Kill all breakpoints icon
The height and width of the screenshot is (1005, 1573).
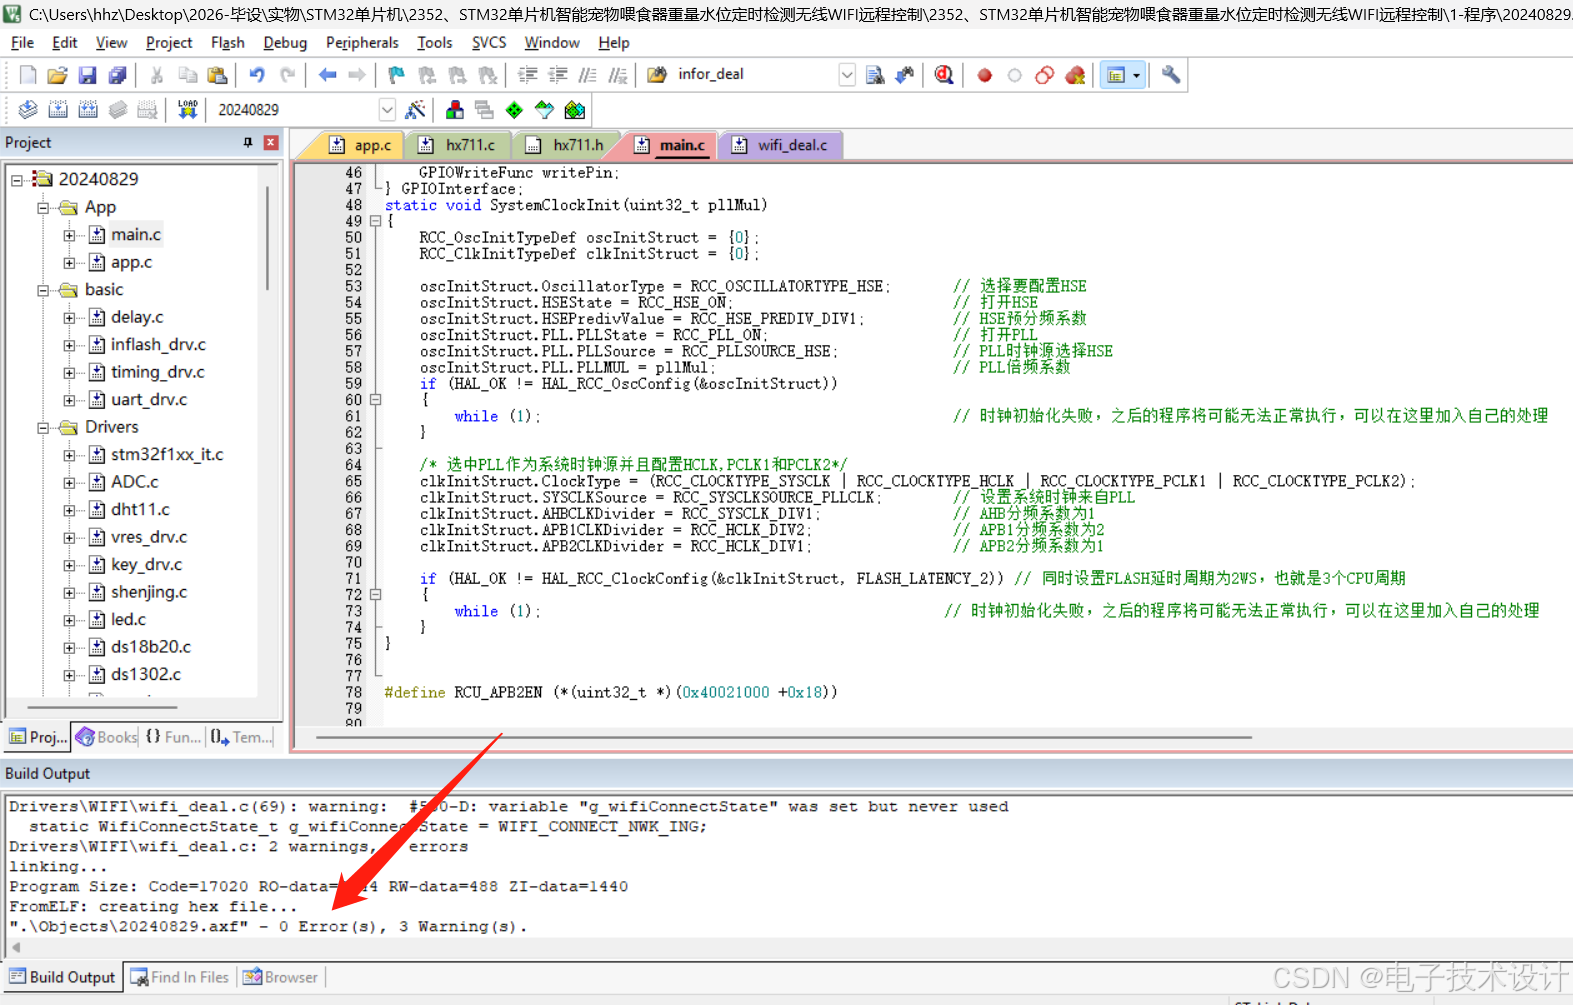1075,75
